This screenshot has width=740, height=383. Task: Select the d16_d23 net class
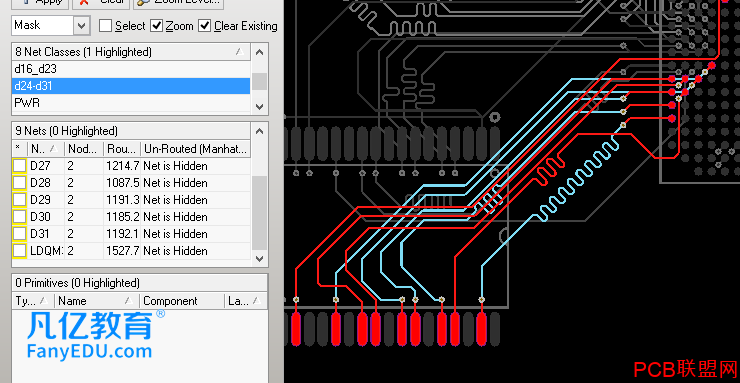(131, 69)
